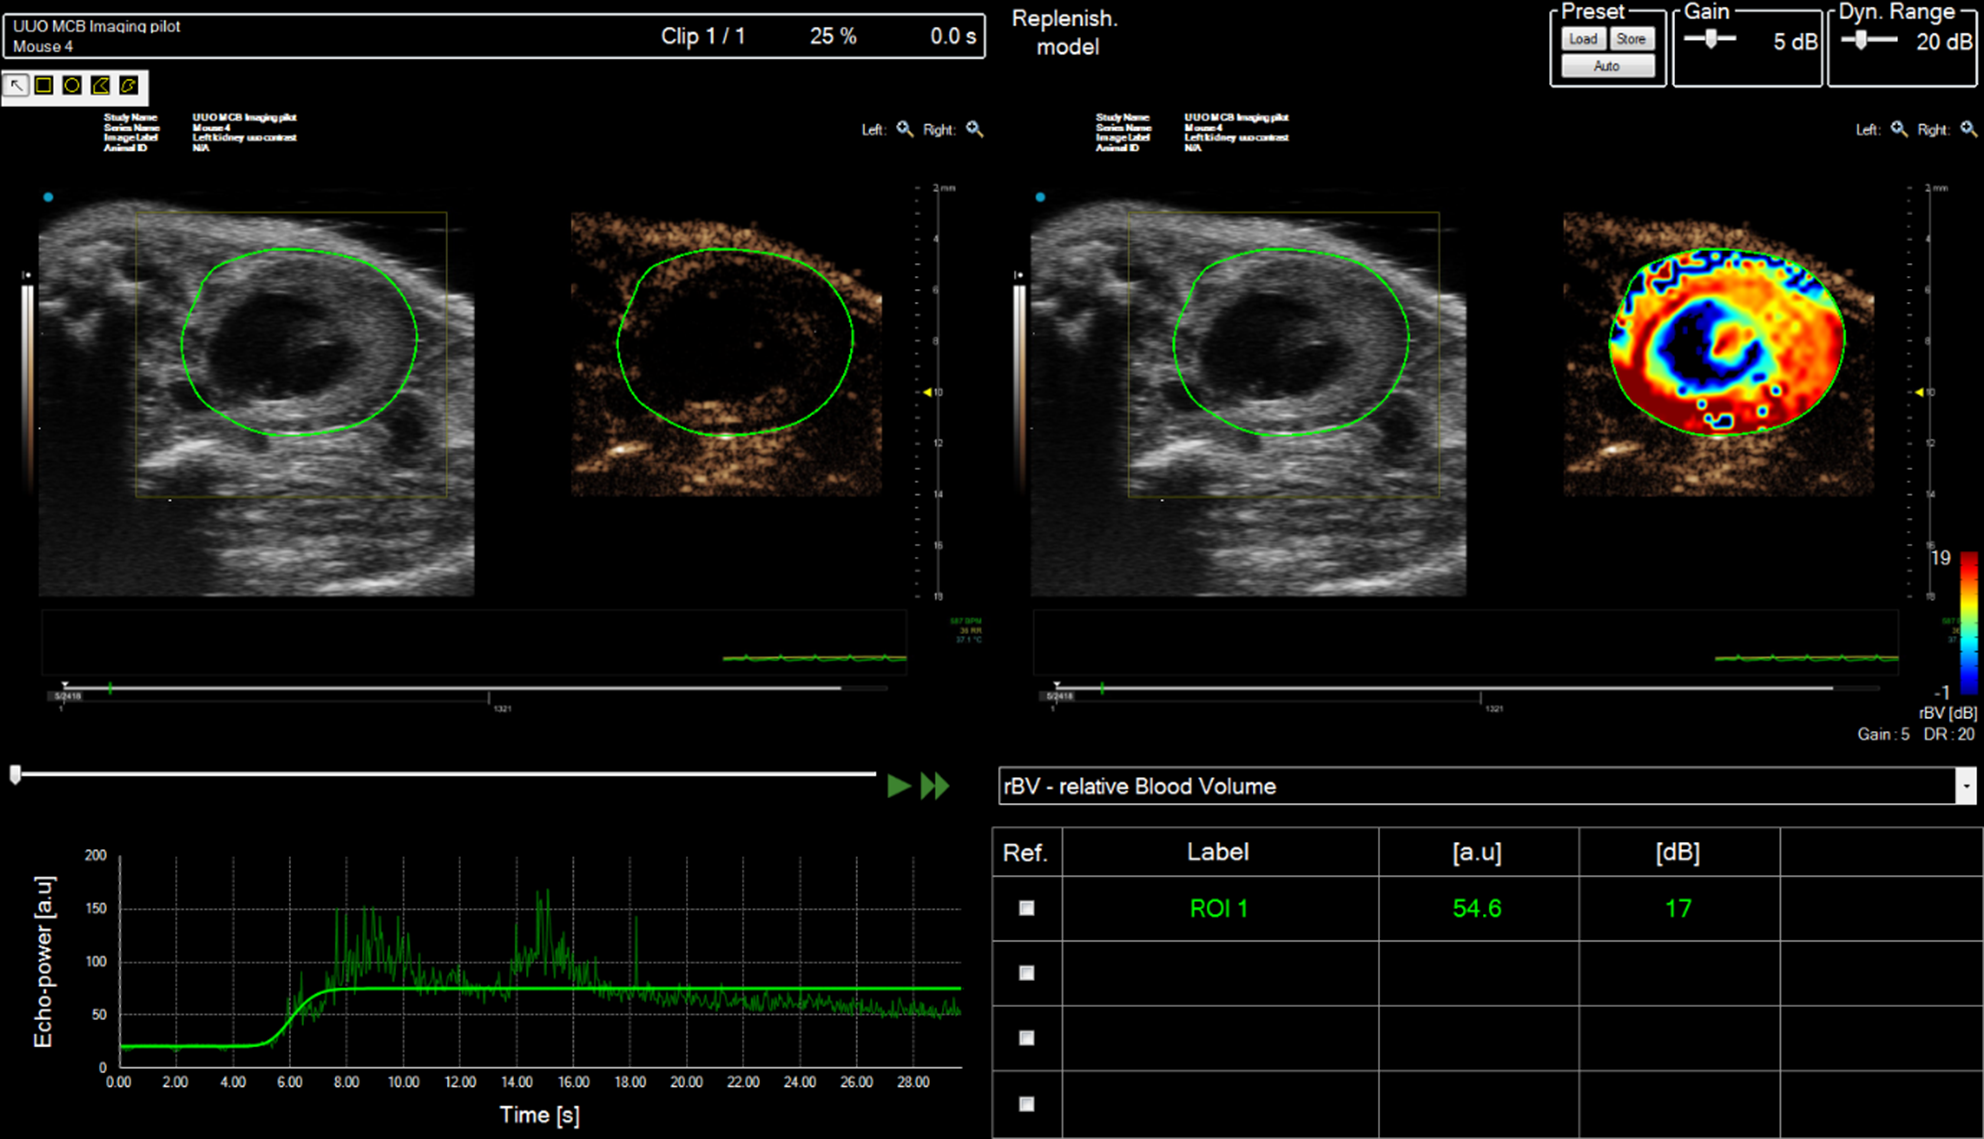Click the Auto preset button
1984x1139 pixels.
tap(1607, 66)
